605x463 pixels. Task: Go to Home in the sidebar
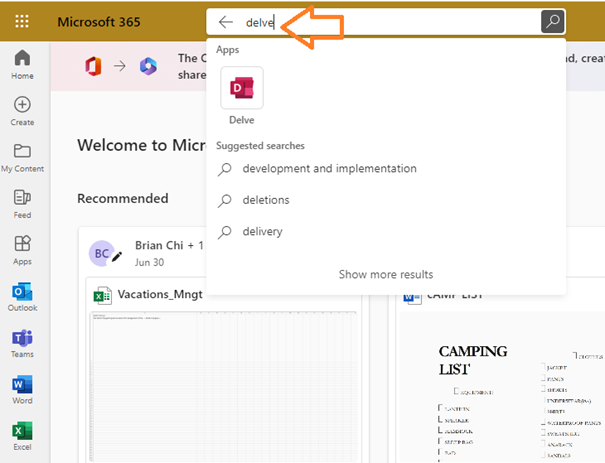(x=22, y=65)
